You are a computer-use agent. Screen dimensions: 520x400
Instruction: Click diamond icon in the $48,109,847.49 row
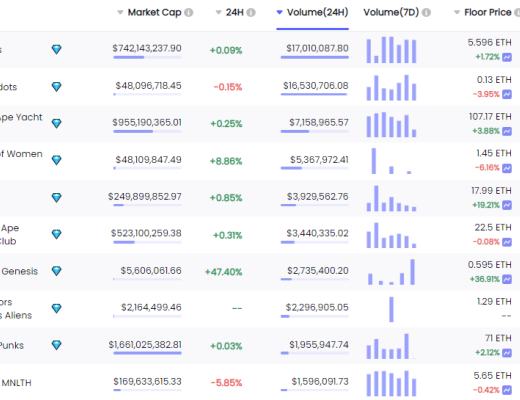[x=57, y=160]
